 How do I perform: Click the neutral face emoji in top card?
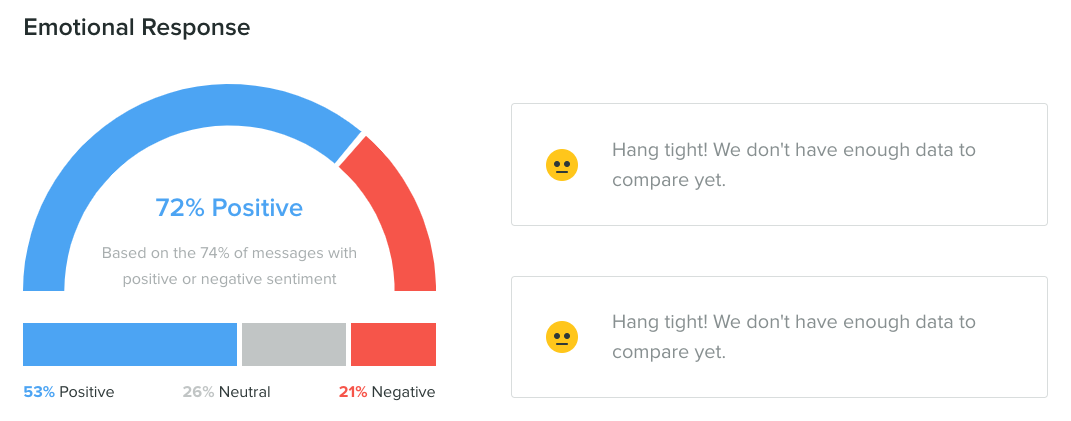click(562, 165)
